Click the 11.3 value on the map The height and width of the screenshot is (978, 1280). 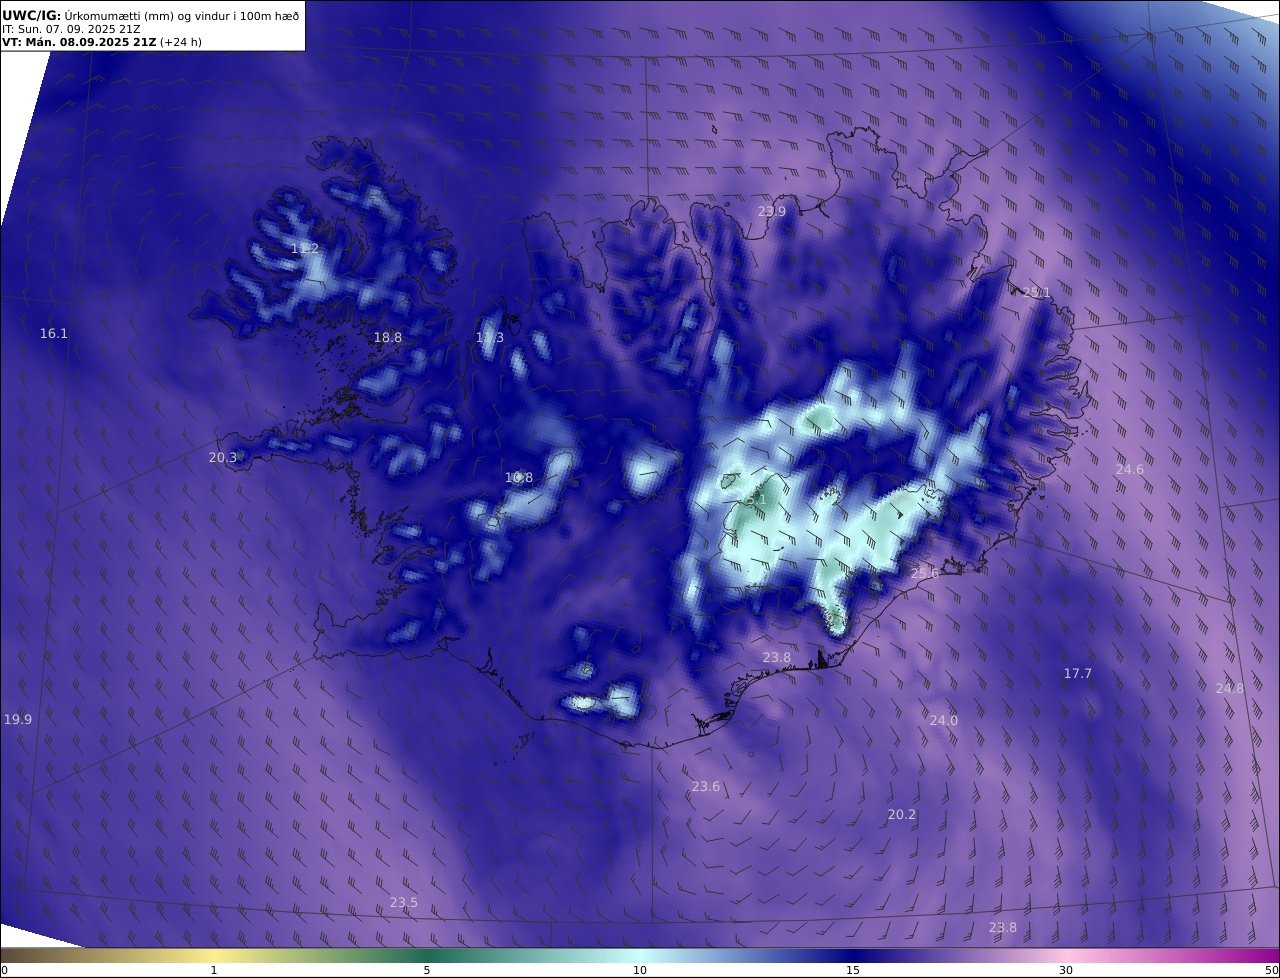(490, 338)
